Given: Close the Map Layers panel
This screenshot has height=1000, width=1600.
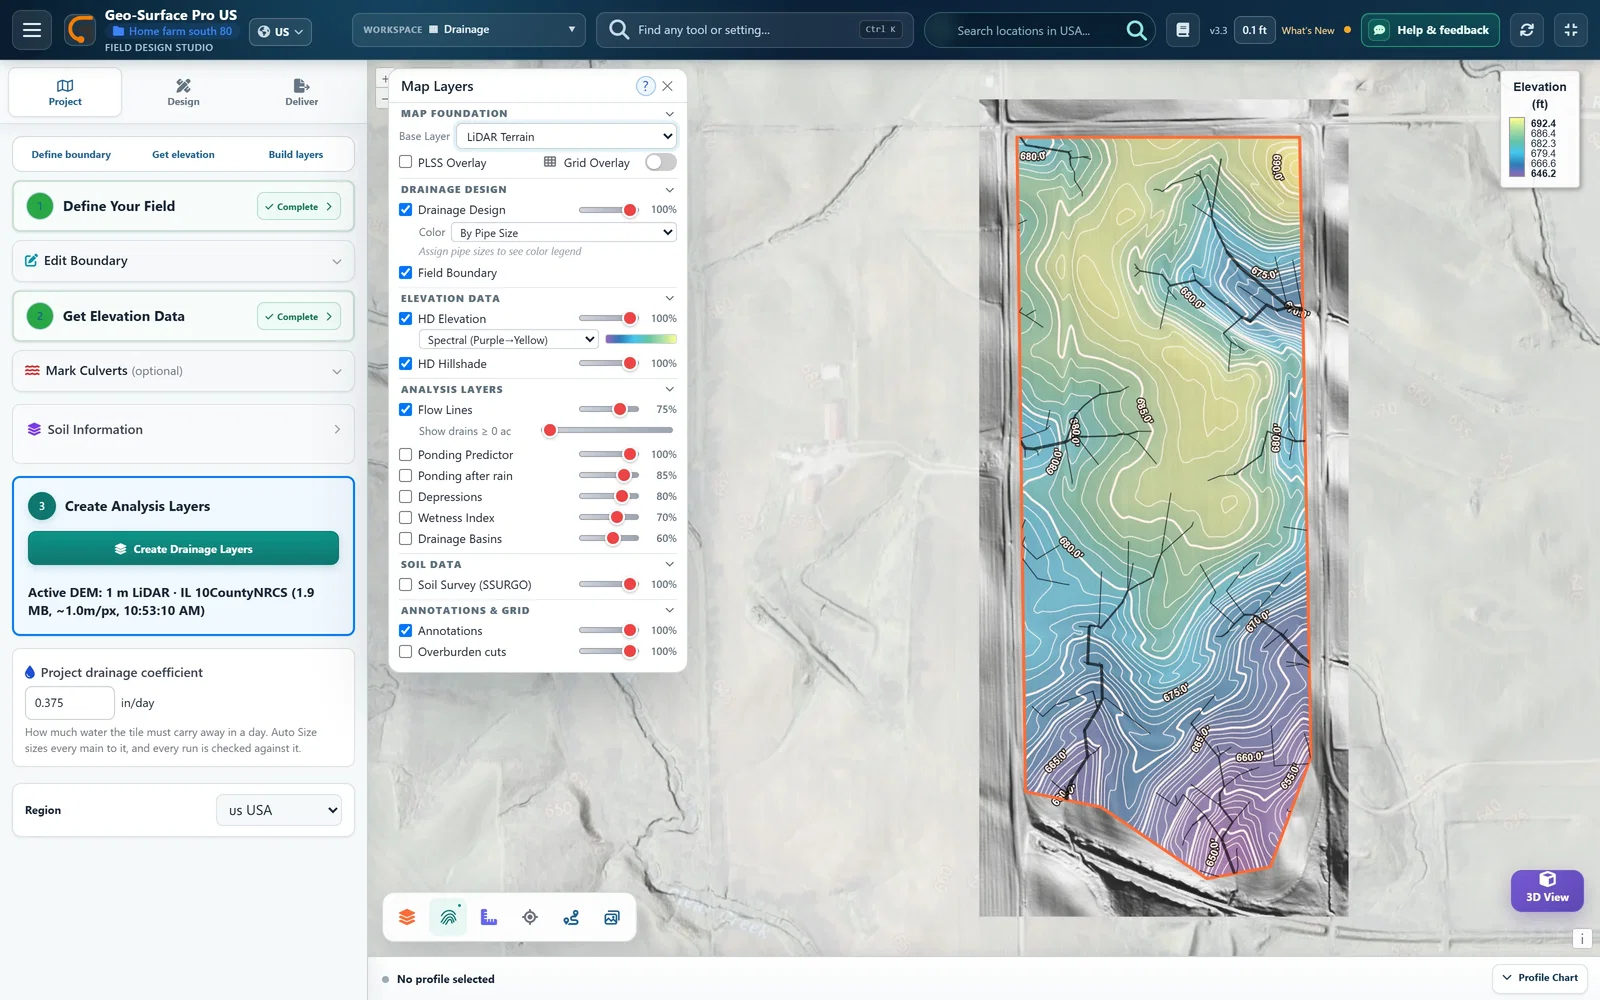Looking at the screenshot, I should tap(668, 86).
